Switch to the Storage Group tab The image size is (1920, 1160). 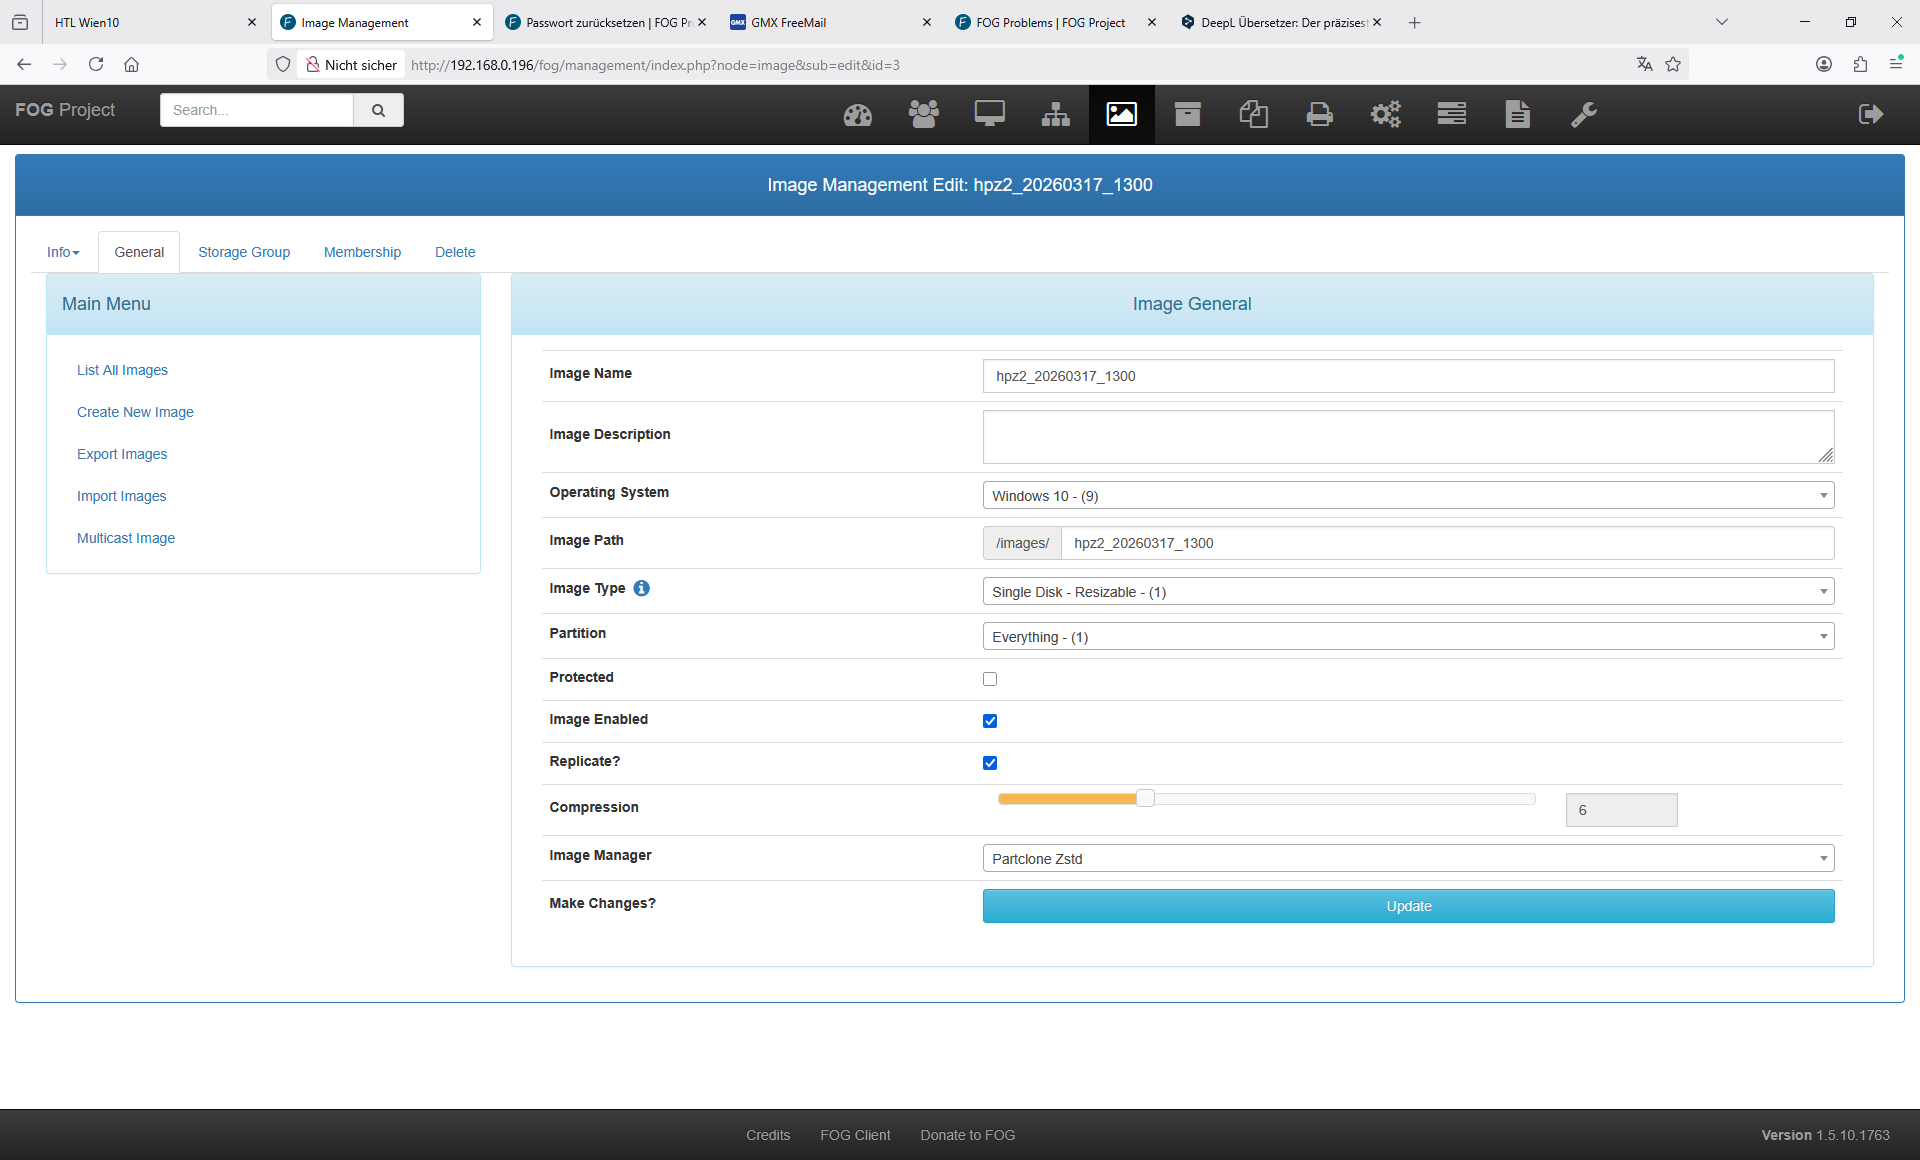coord(244,252)
